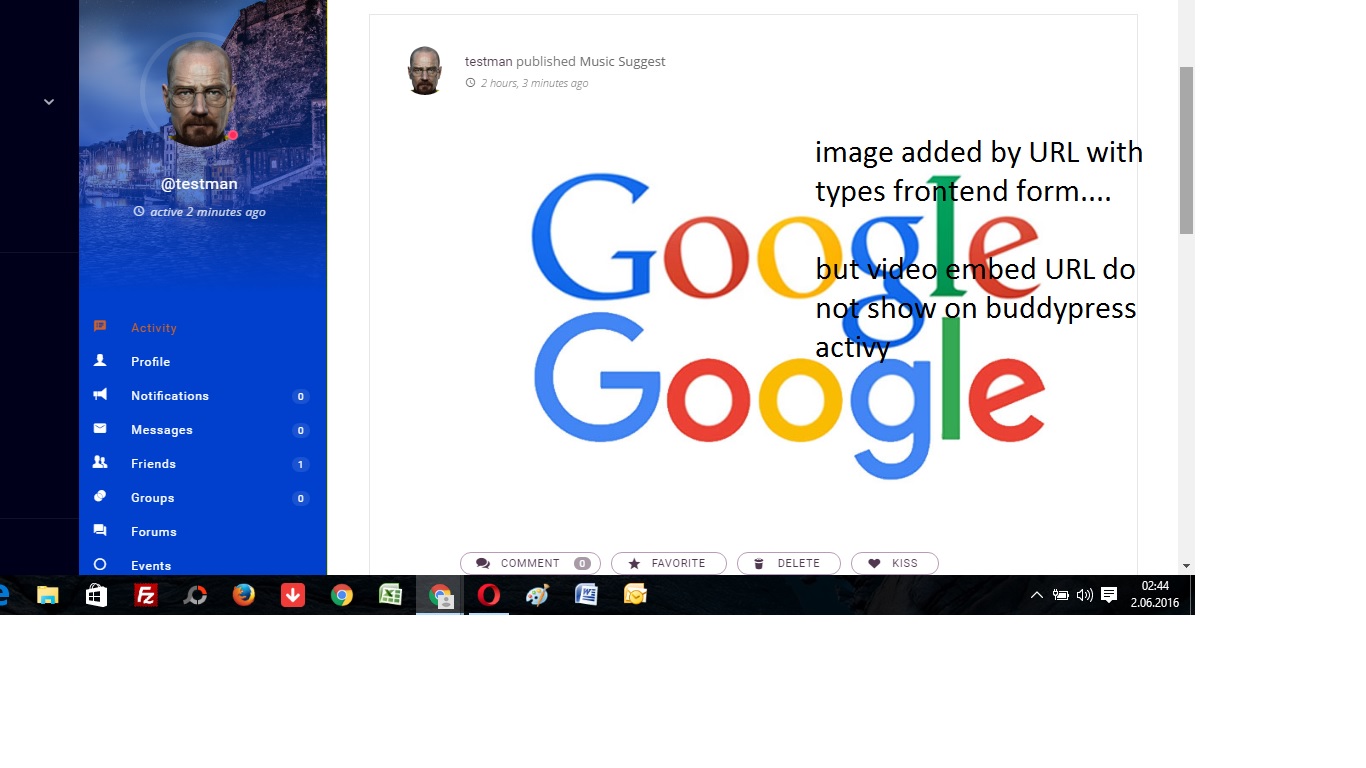Click the scrollbar down arrow

coord(1187,566)
